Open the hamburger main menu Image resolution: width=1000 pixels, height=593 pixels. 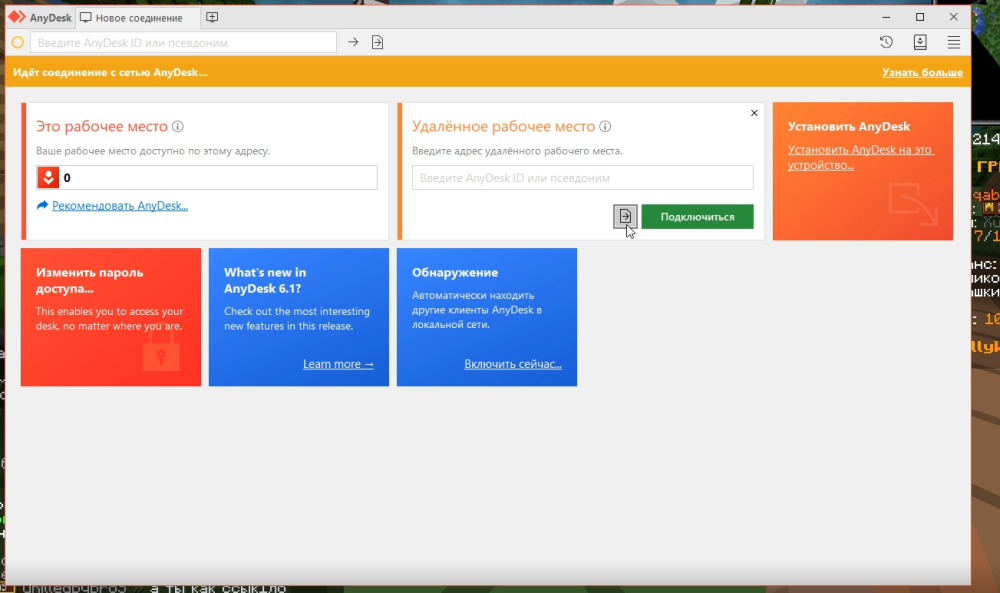pos(953,42)
